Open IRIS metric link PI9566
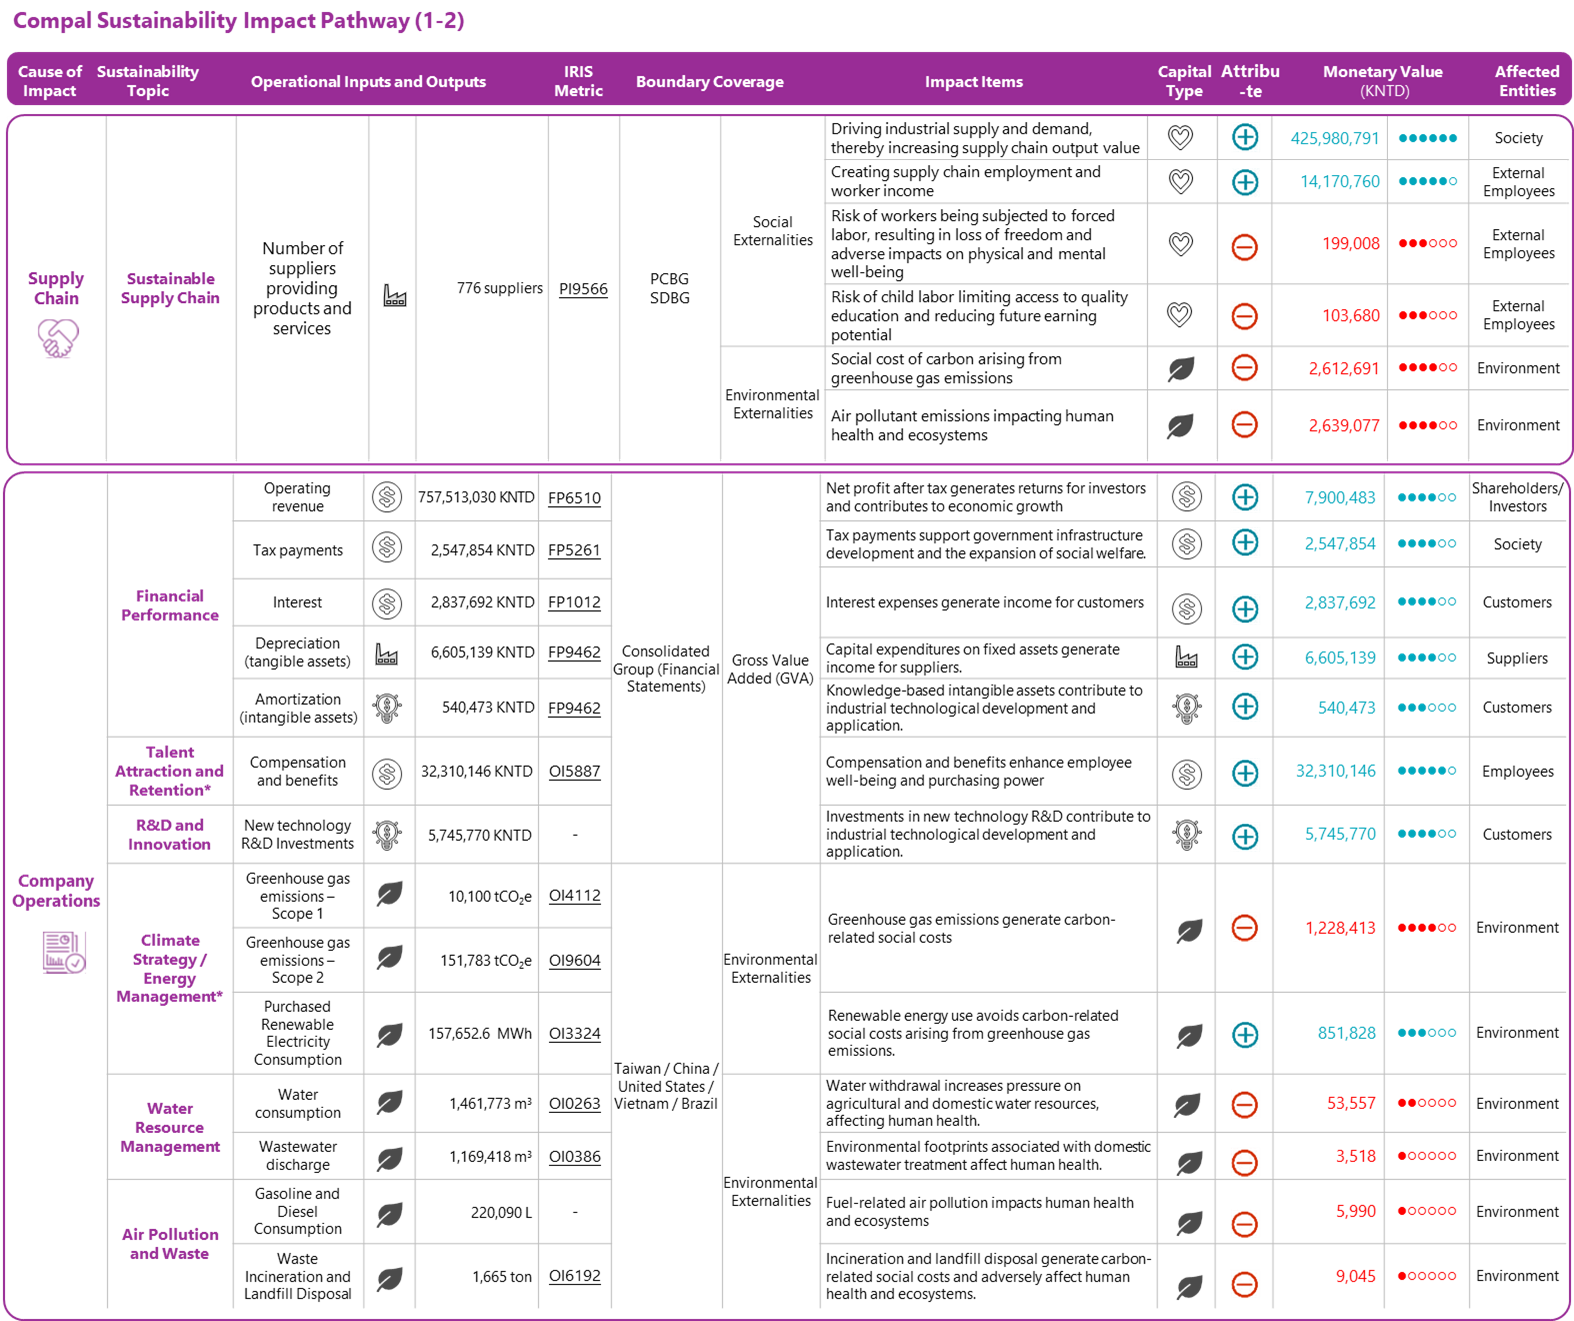The width and height of the screenshot is (1574, 1321). (583, 289)
